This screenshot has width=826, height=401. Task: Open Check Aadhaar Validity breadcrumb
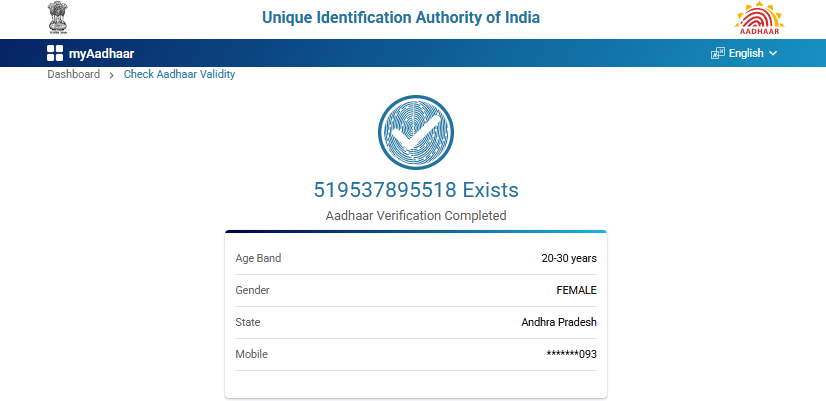(x=179, y=75)
